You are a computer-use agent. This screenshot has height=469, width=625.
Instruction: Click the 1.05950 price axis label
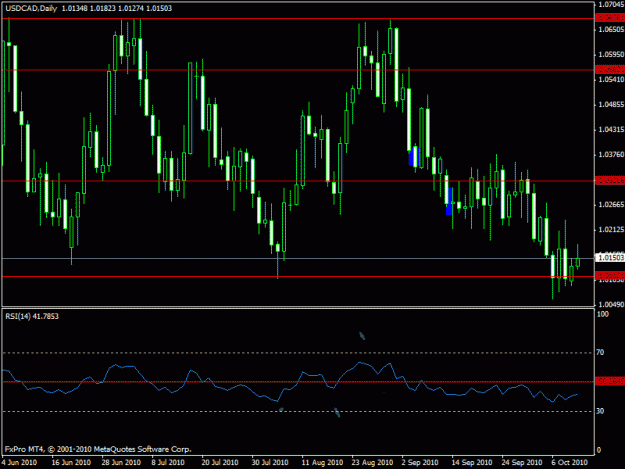[611, 55]
